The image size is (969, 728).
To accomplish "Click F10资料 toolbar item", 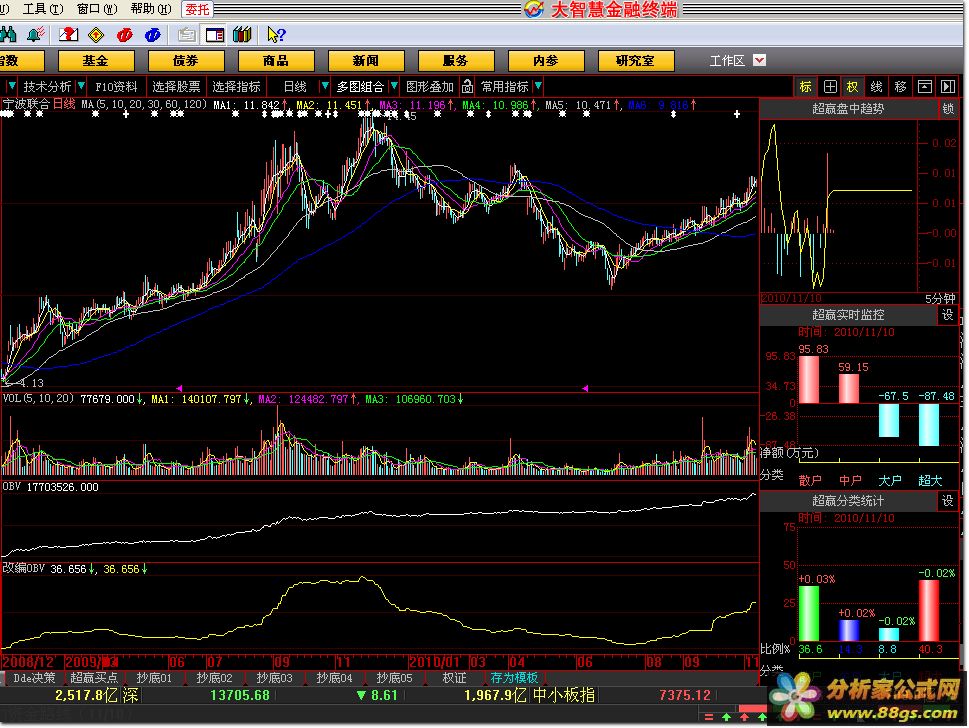I will (116, 87).
